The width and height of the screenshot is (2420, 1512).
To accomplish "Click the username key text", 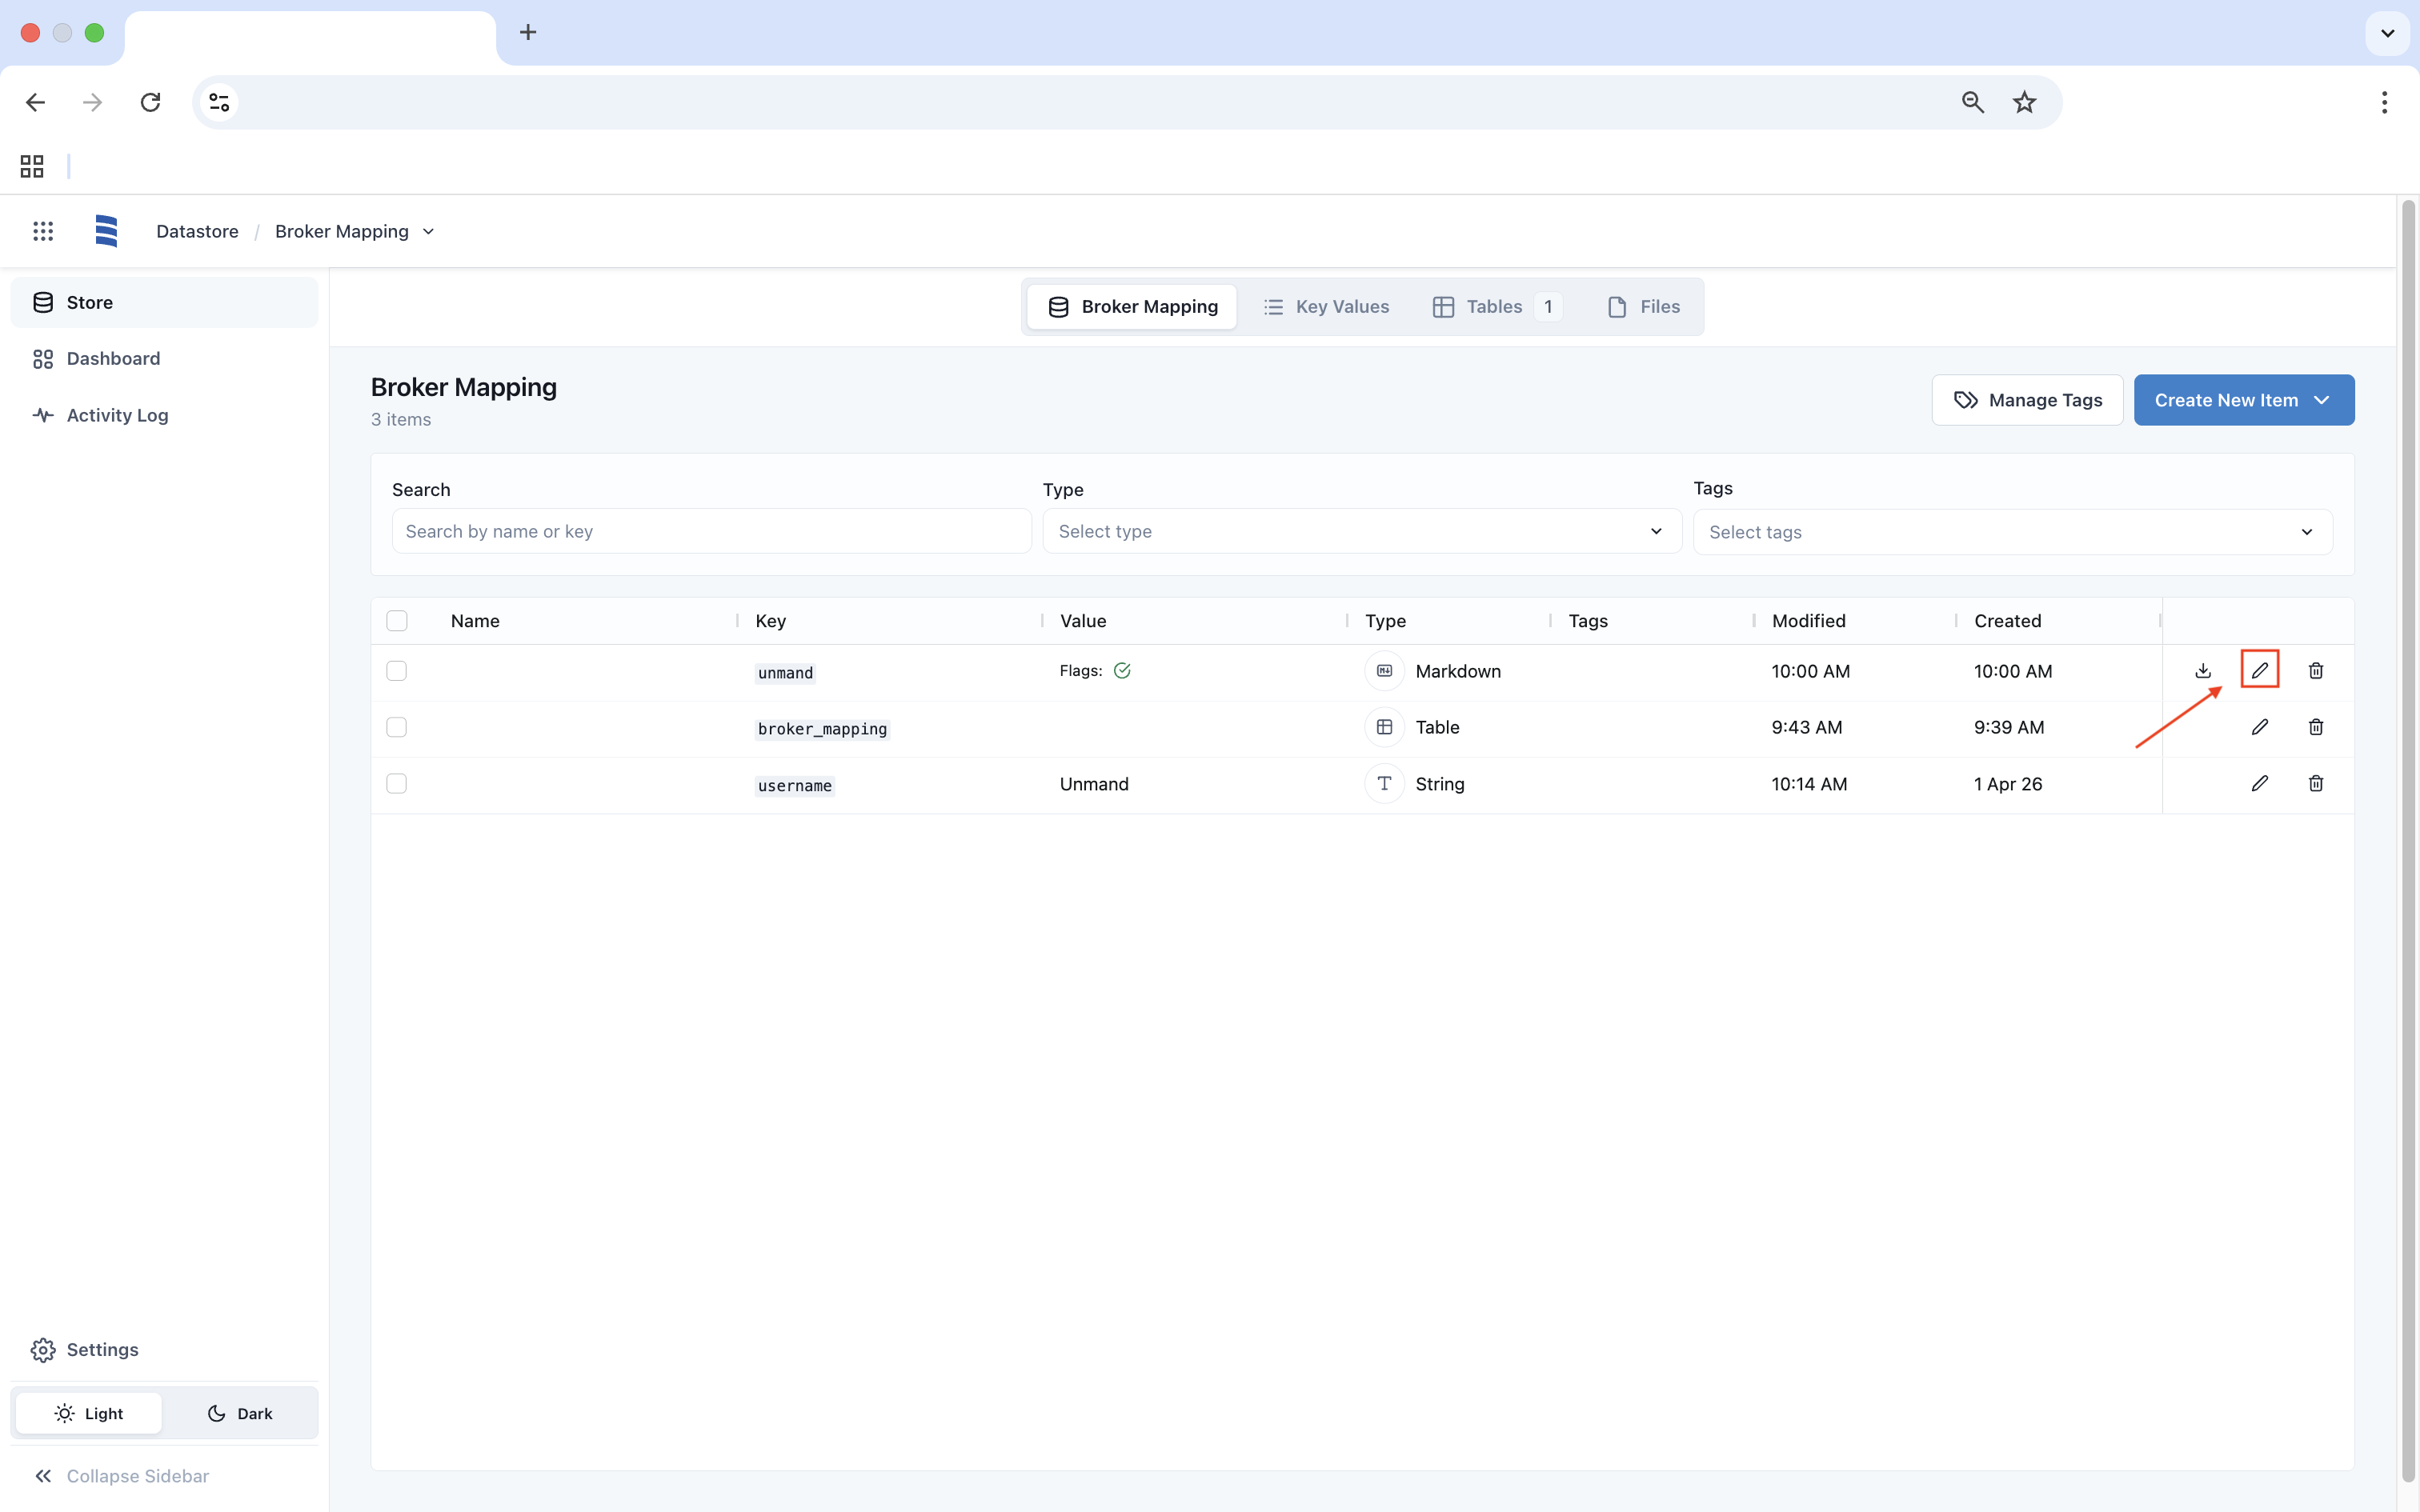I will coord(794,786).
